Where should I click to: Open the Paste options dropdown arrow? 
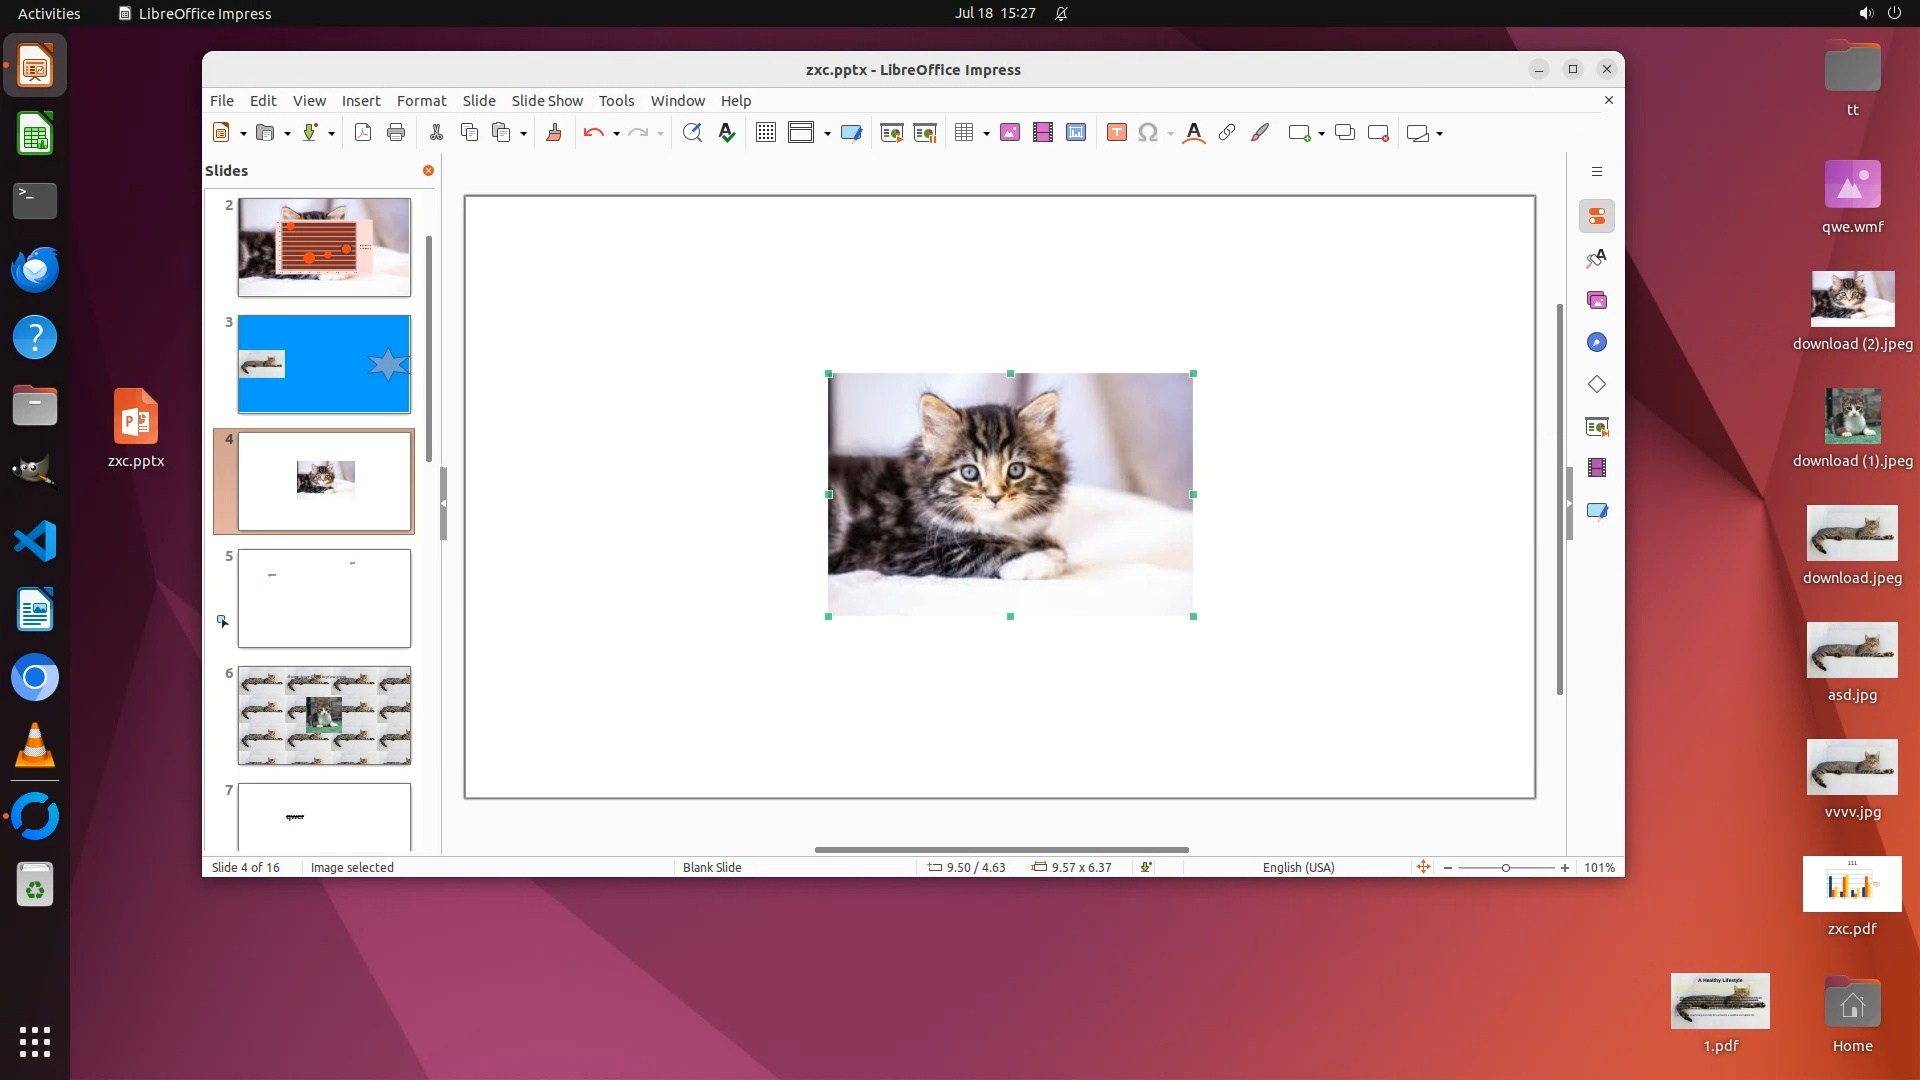pyautogui.click(x=523, y=134)
